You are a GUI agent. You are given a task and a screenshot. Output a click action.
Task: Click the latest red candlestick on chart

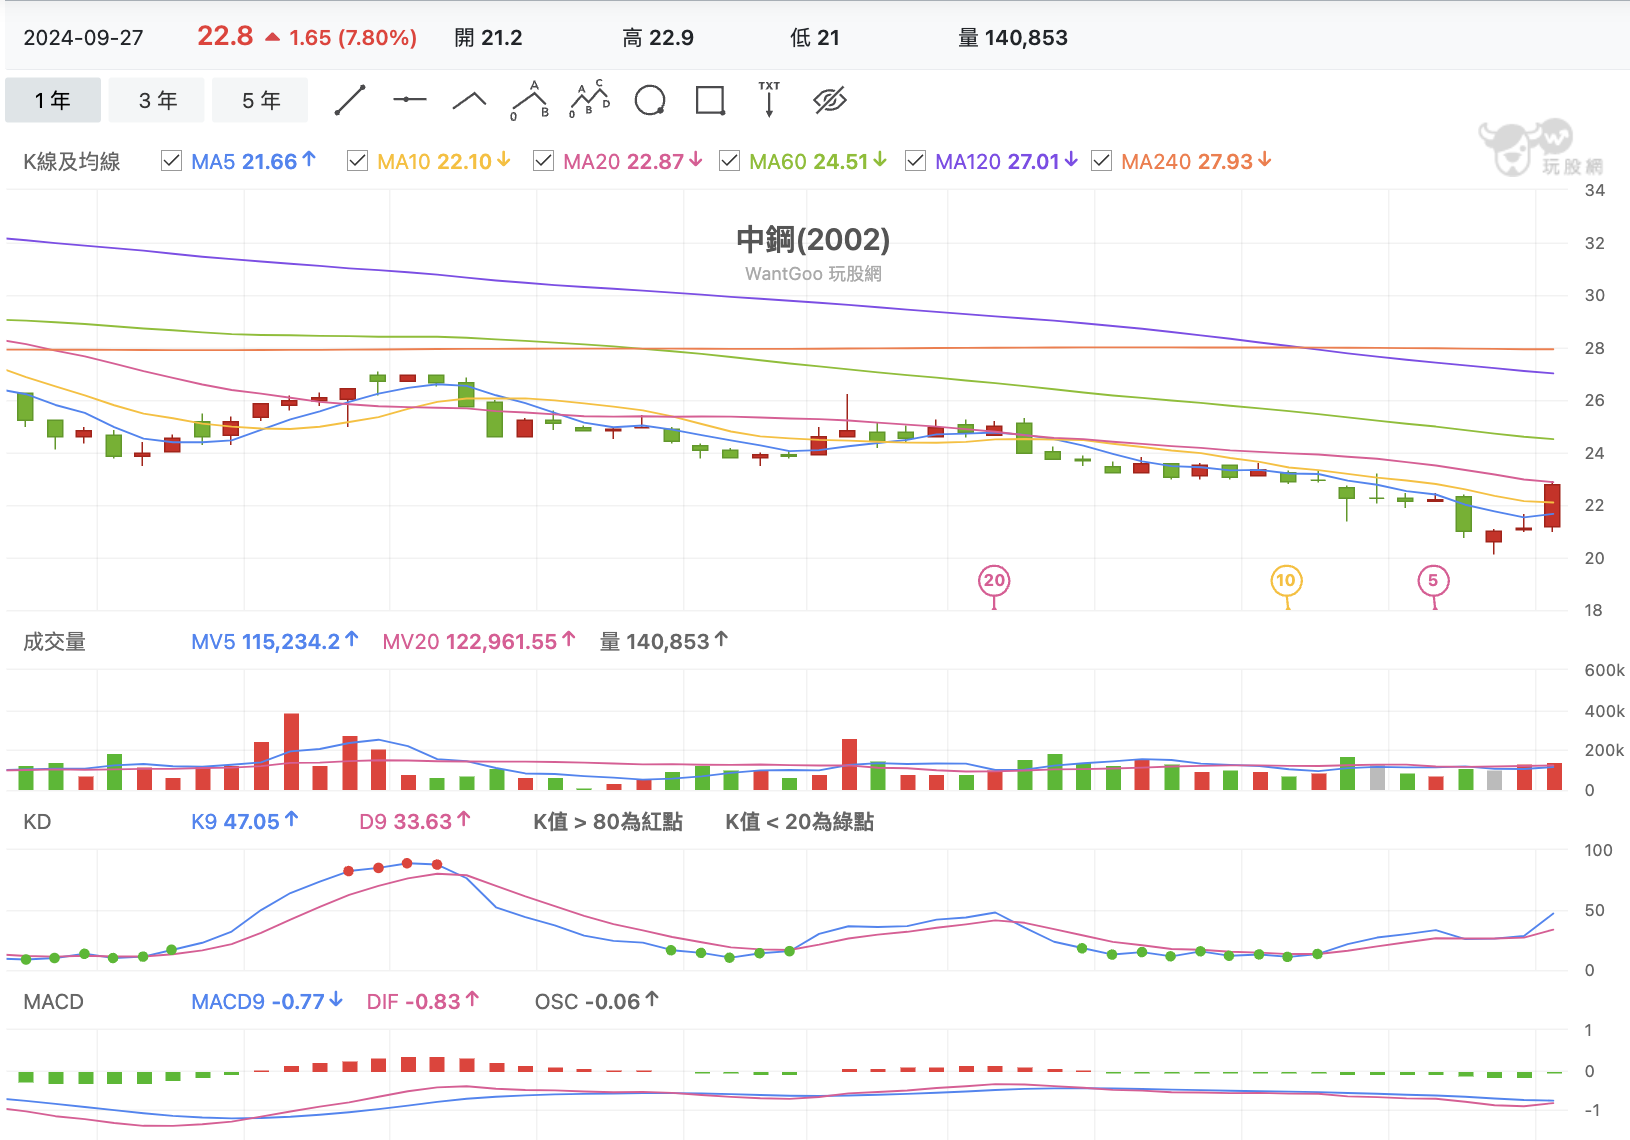(1552, 506)
